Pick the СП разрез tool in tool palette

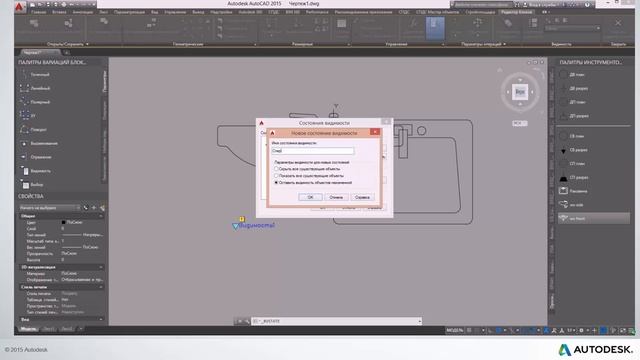coord(575,178)
